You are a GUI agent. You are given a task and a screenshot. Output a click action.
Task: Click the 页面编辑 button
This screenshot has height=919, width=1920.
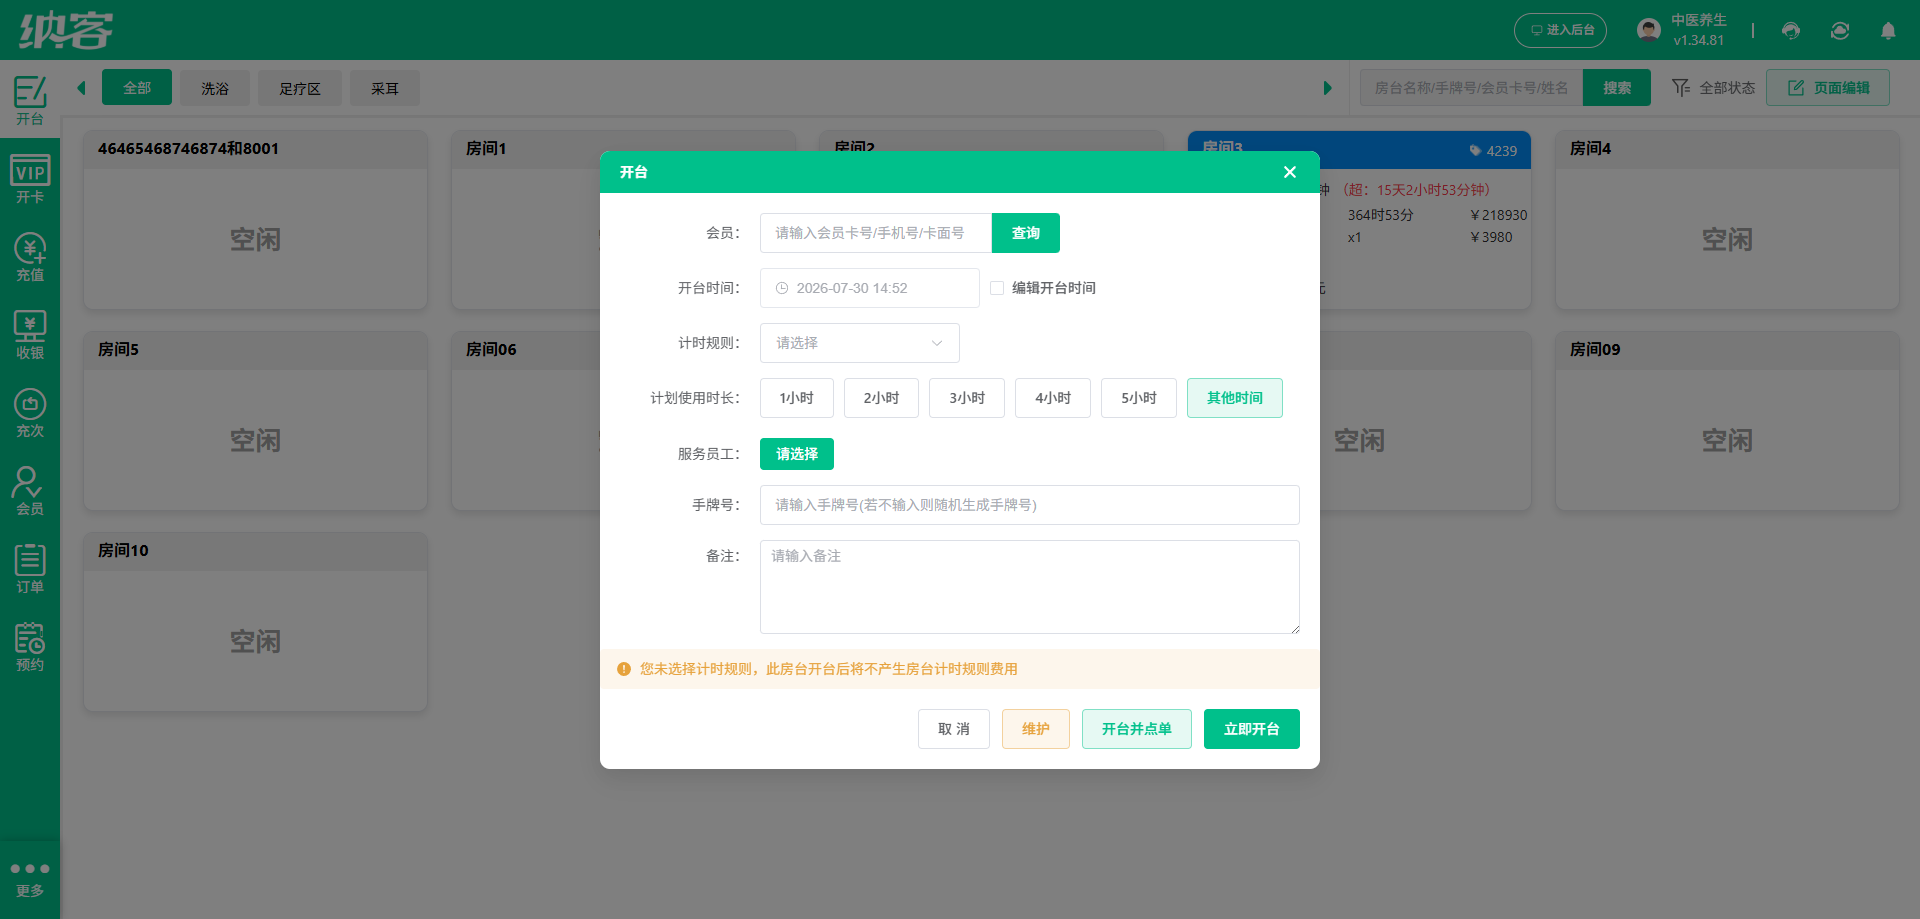click(x=1828, y=88)
